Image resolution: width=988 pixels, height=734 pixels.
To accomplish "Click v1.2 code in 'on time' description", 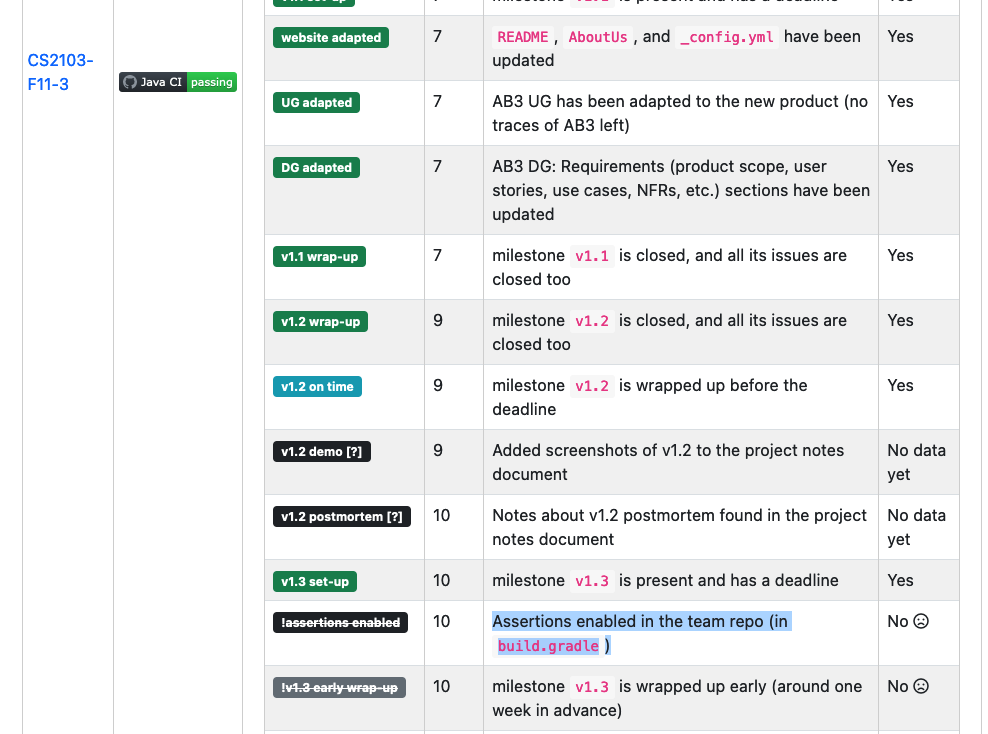I will tap(592, 386).
